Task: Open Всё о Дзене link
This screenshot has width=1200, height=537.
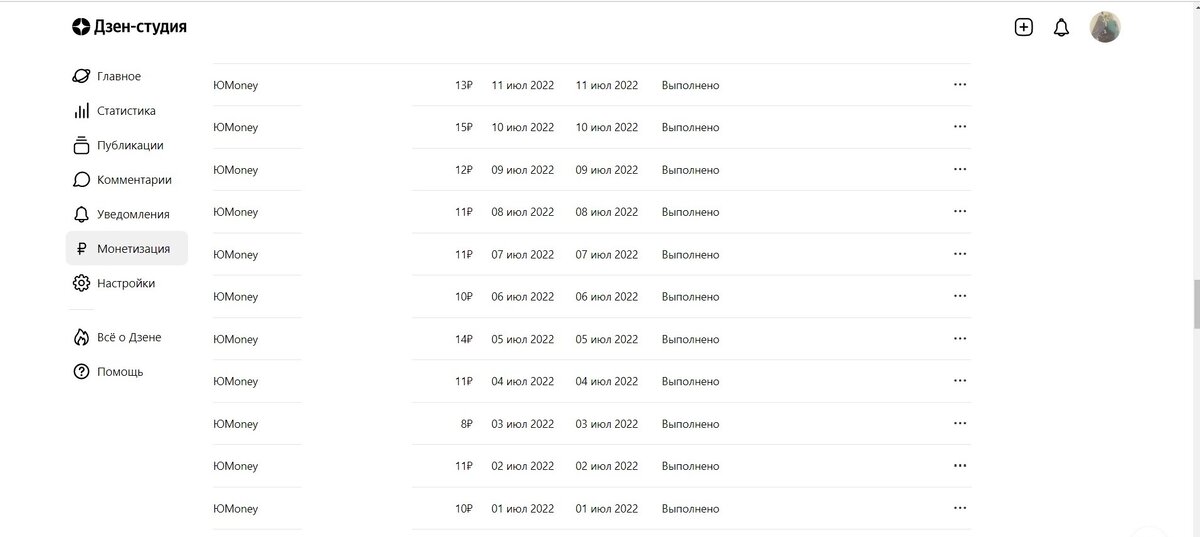Action: pyautogui.click(x=129, y=337)
